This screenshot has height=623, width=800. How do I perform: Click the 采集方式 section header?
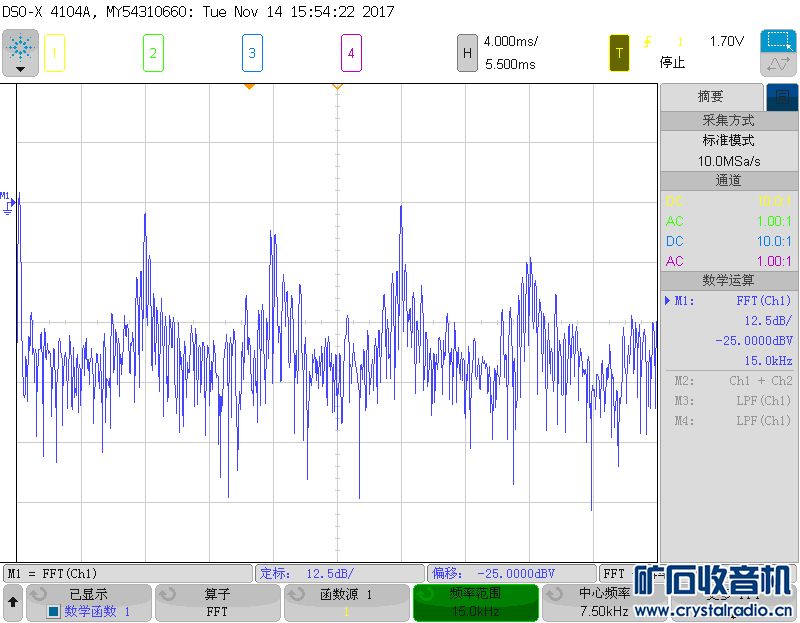729,120
